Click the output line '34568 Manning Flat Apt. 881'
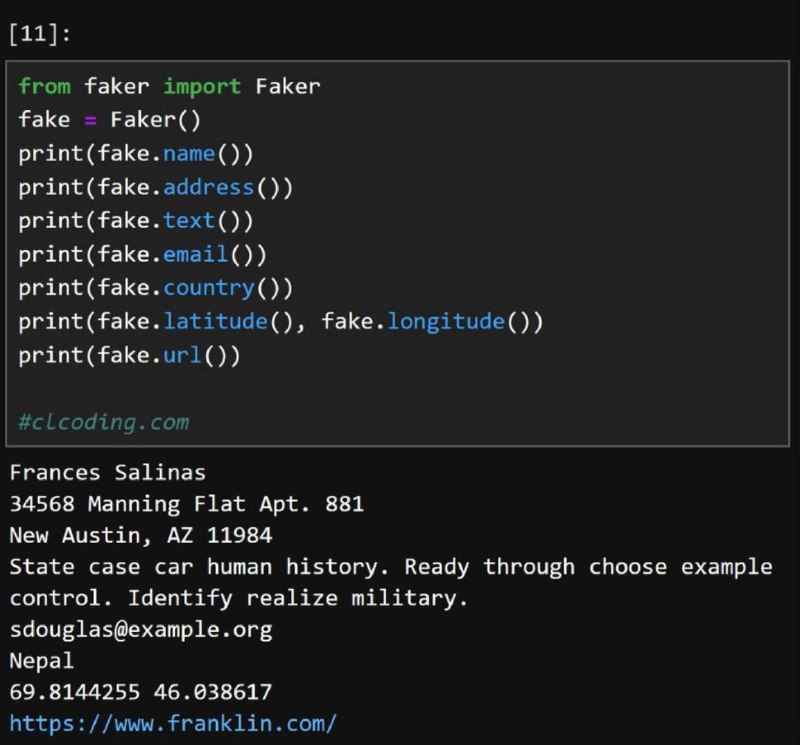The width and height of the screenshot is (800, 745). [x=187, y=504]
